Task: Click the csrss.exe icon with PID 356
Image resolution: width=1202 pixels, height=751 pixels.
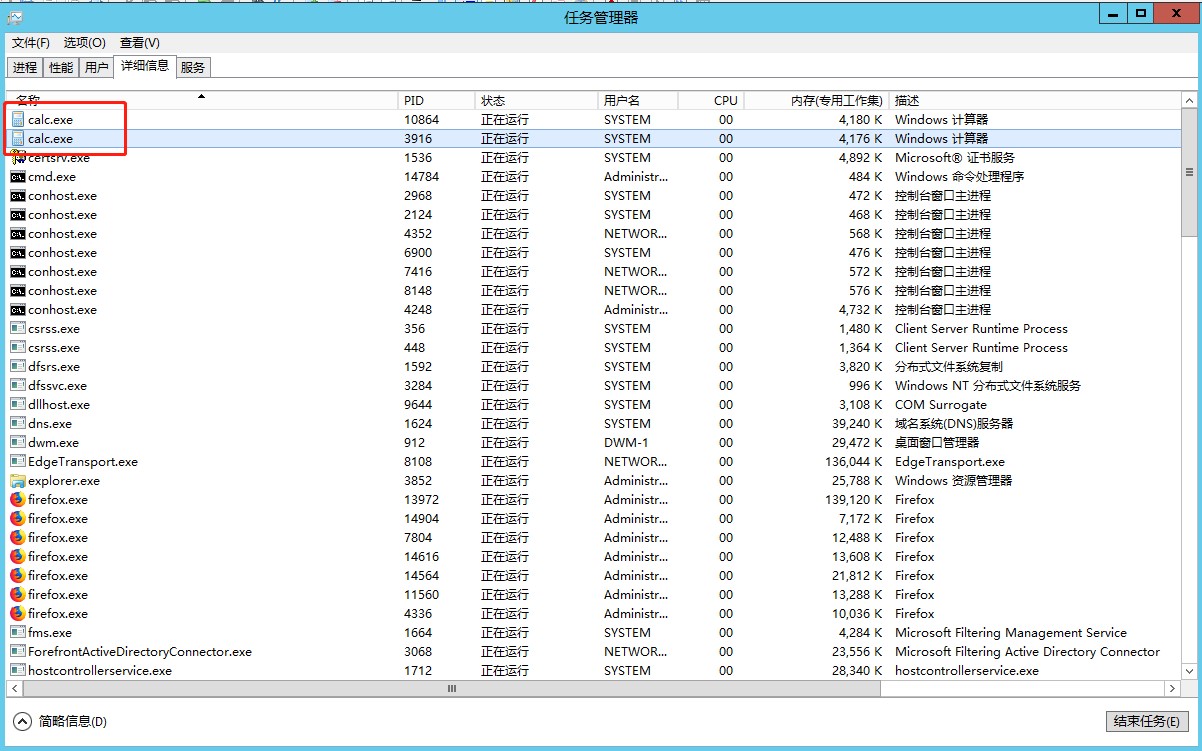Action: [x=18, y=328]
